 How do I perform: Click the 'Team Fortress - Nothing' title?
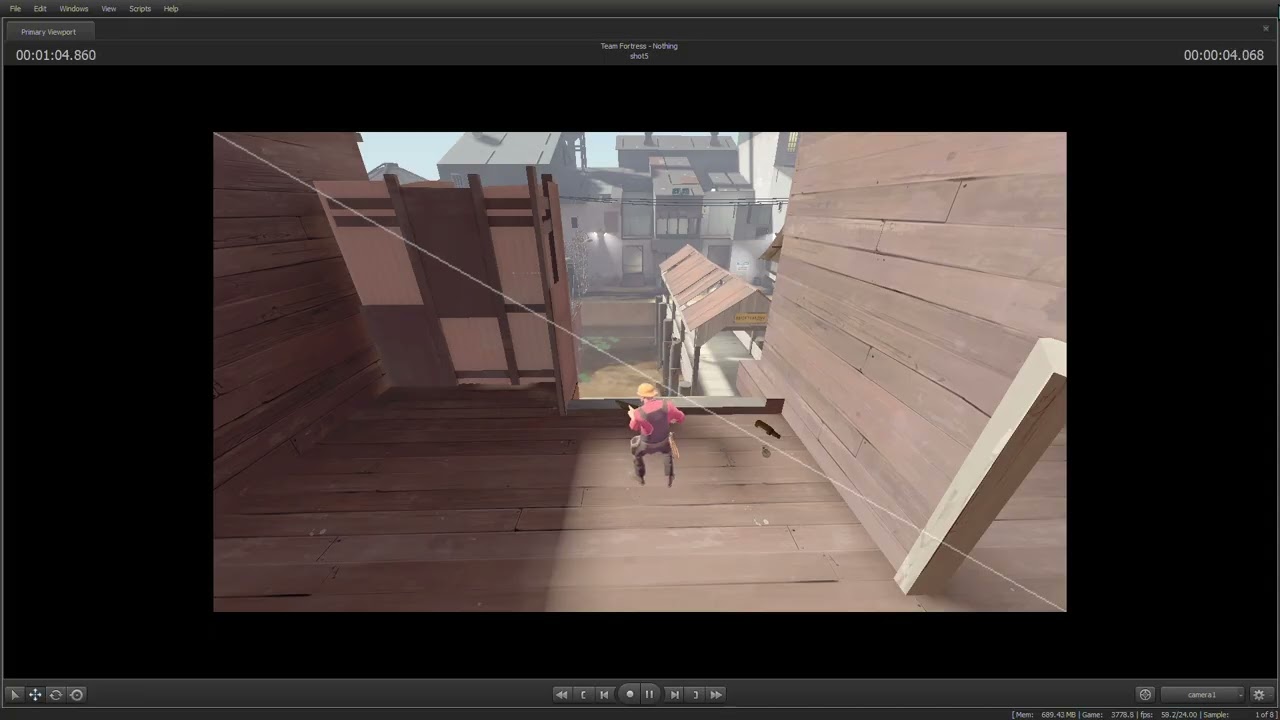(639, 46)
